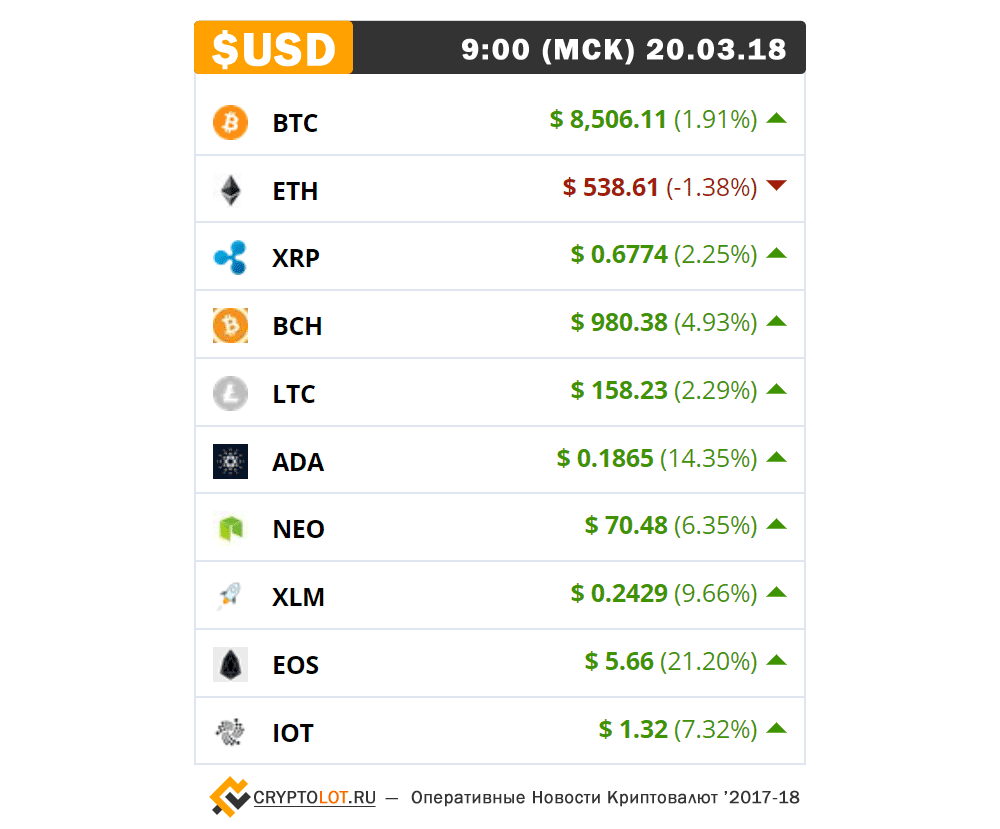Image resolution: width=1000 pixels, height=829 pixels.
Task: Click the orange $USD currency tab
Action: click(274, 48)
